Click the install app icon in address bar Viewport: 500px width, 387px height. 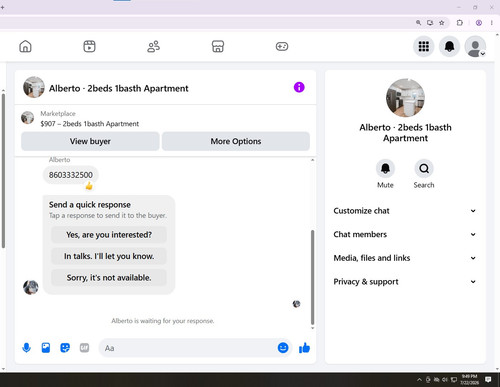430,23
